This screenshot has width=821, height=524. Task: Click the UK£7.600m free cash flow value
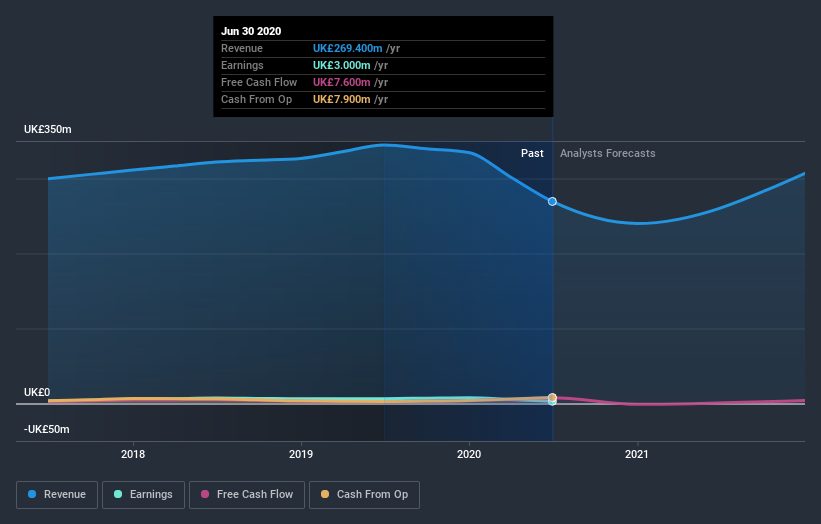(341, 82)
